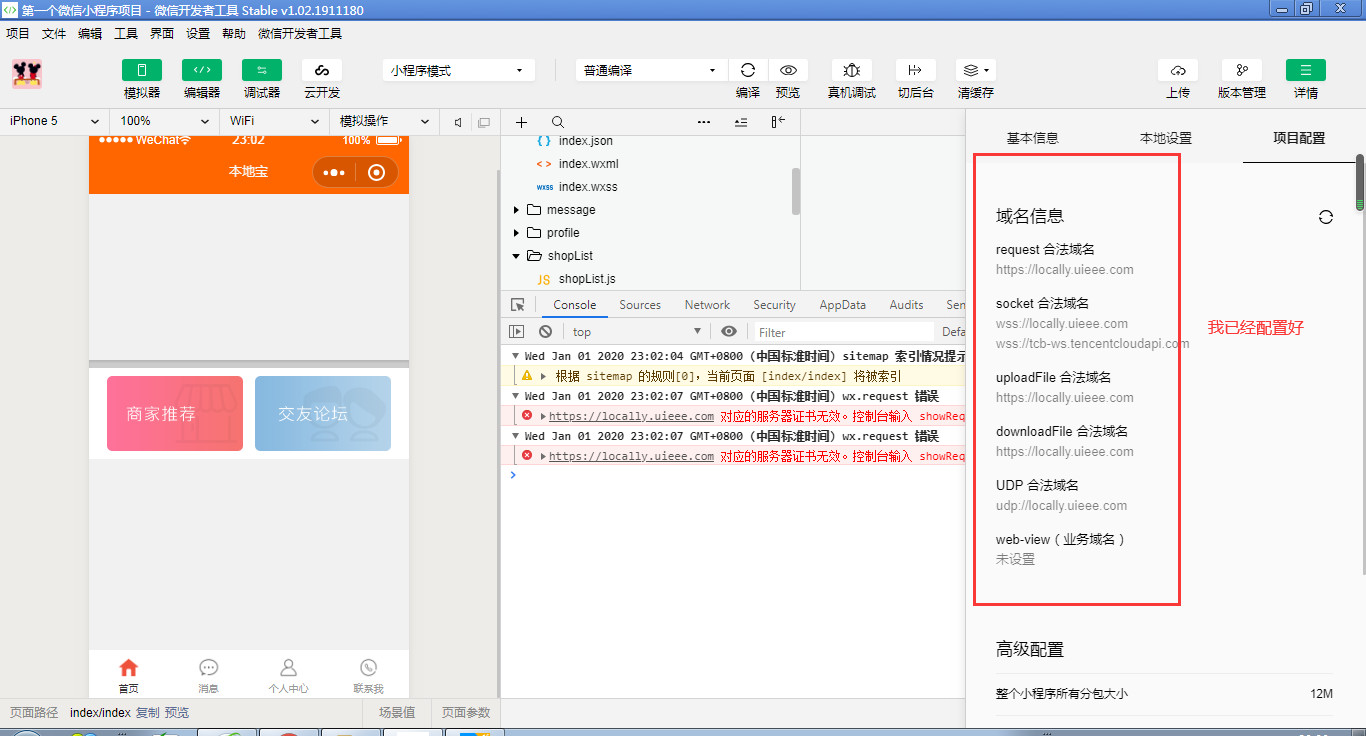Open the 帮助 menu
Screen dimensions: 1366x736
tap(234, 33)
